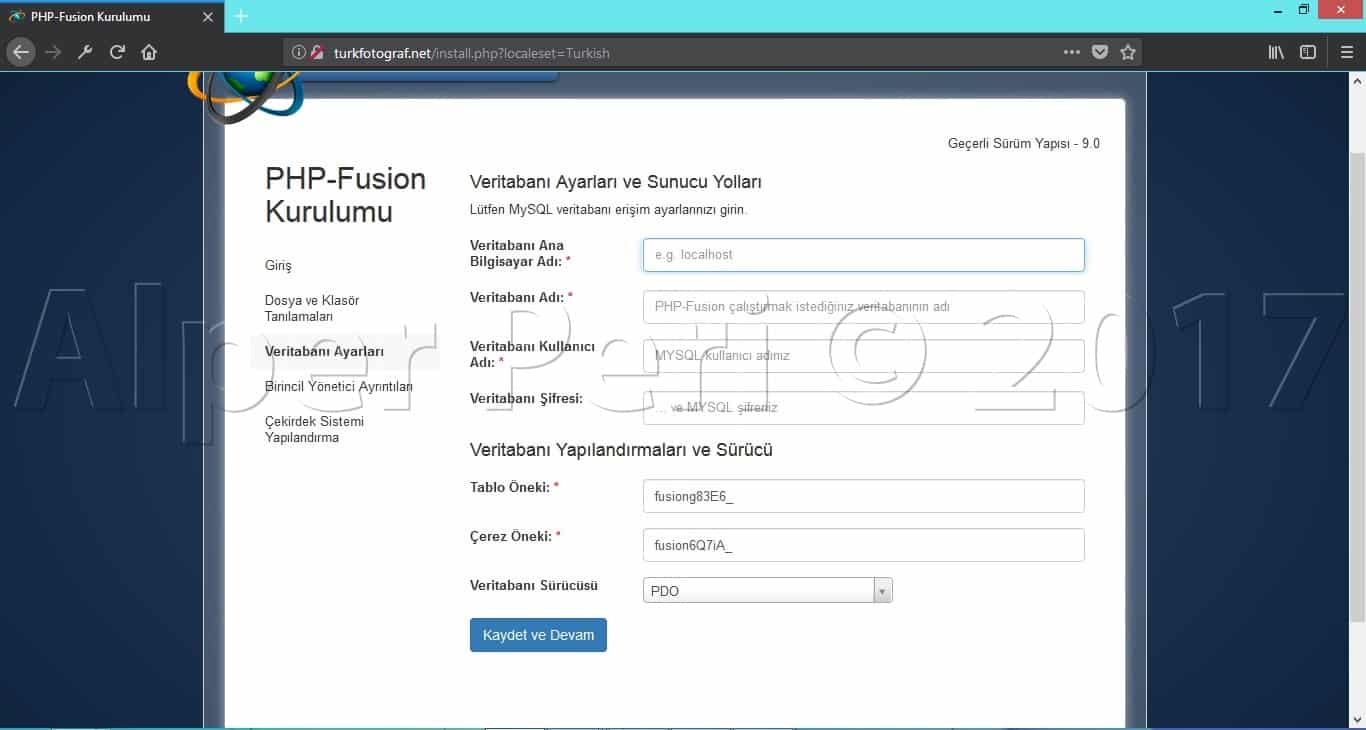Click the browser forward arrow

[x=53, y=52]
